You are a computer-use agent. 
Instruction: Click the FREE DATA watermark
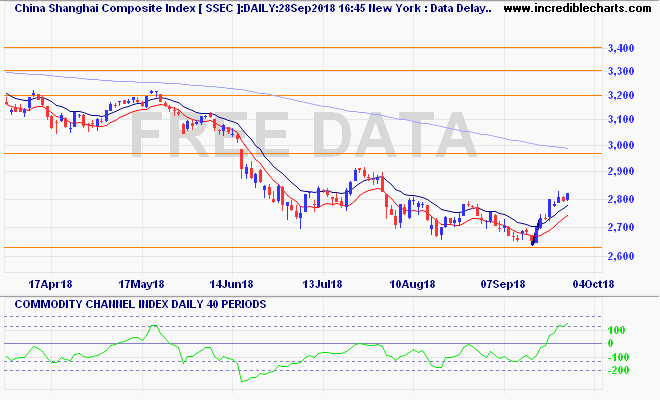tap(300, 135)
